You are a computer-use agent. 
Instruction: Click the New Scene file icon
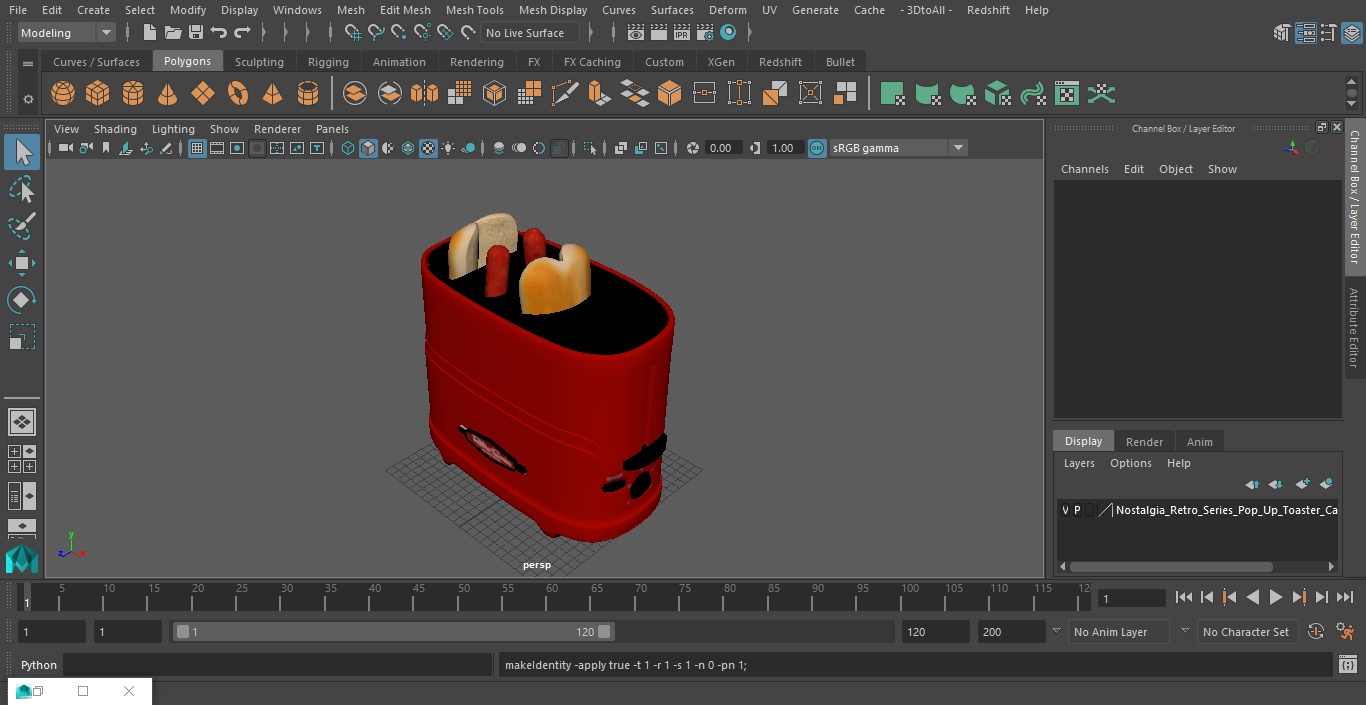pyautogui.click(x=149, y=33)
